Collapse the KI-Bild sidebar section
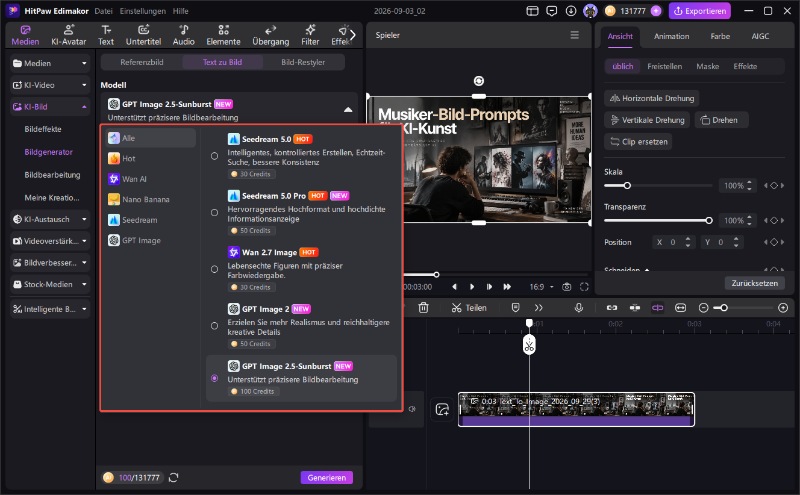The height and width of the screenshot is (495, 800). pyautogui.click(x=50, y=107)
